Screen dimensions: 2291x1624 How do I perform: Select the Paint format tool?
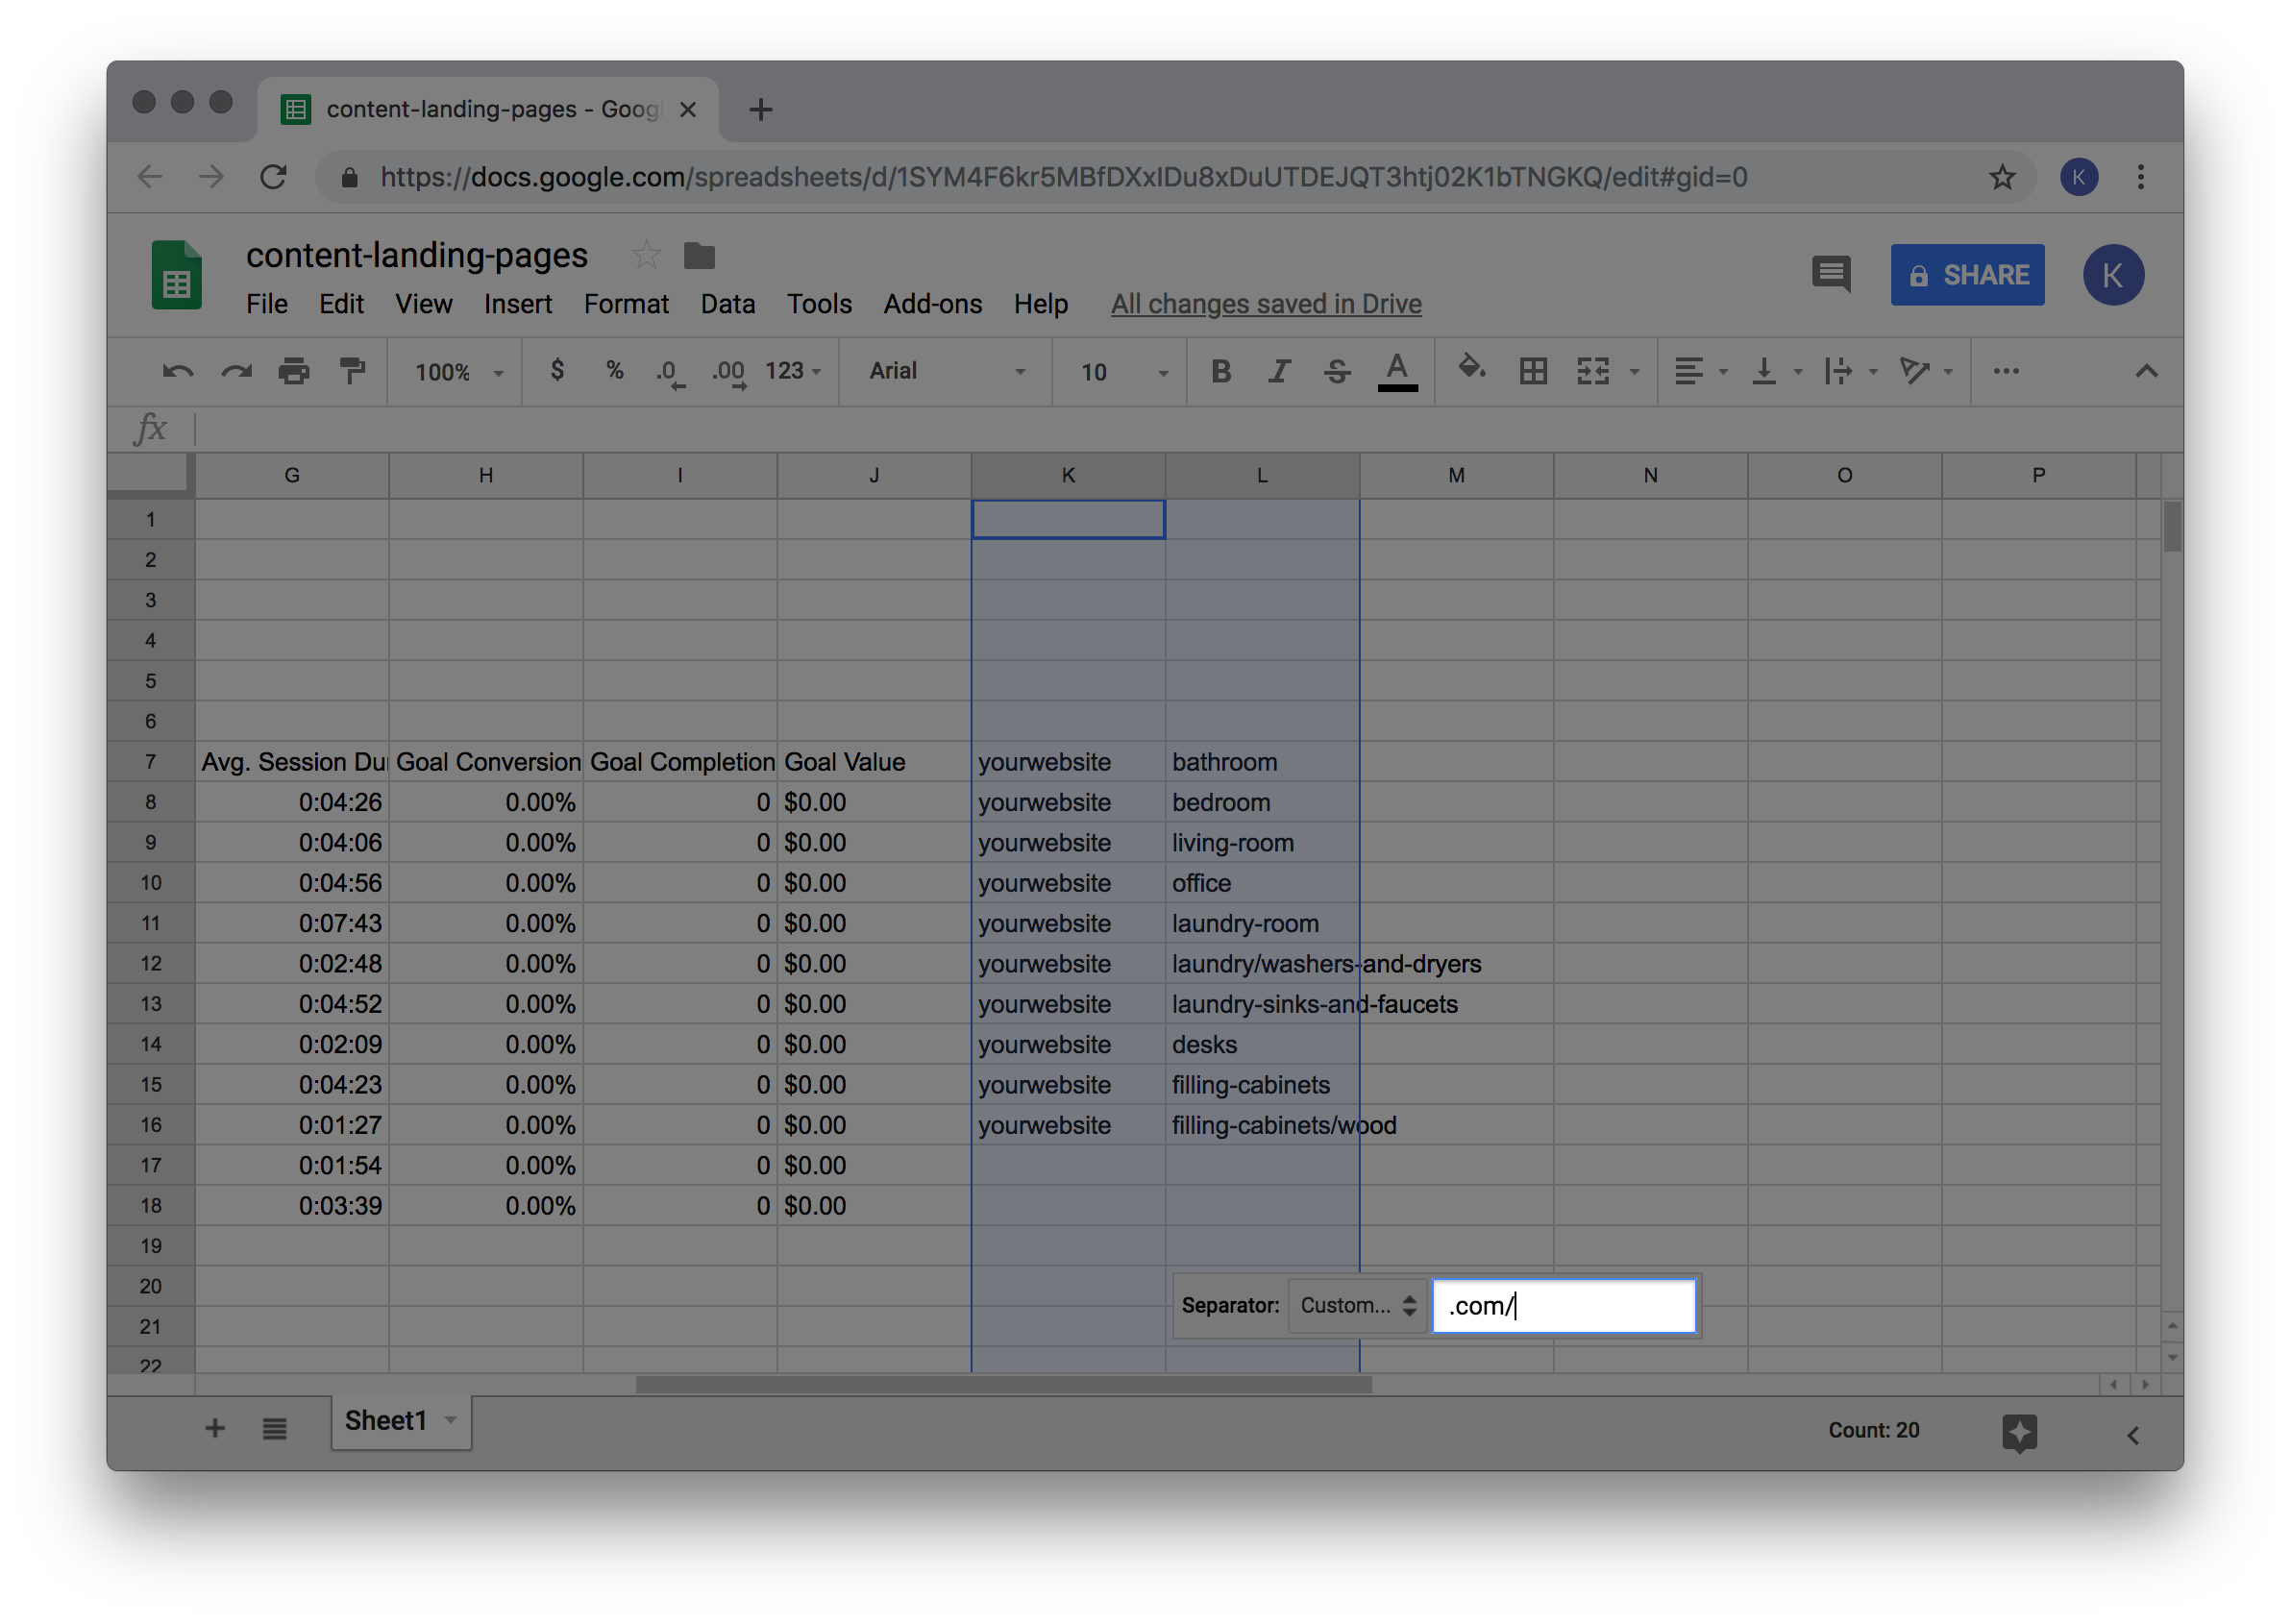[352, 372]
